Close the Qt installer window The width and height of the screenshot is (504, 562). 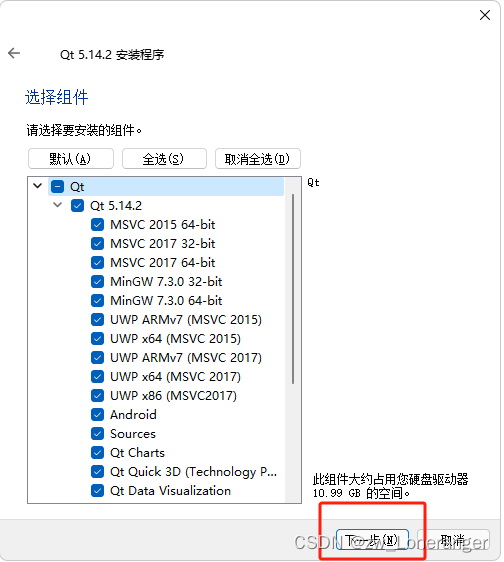click(485, 15)
